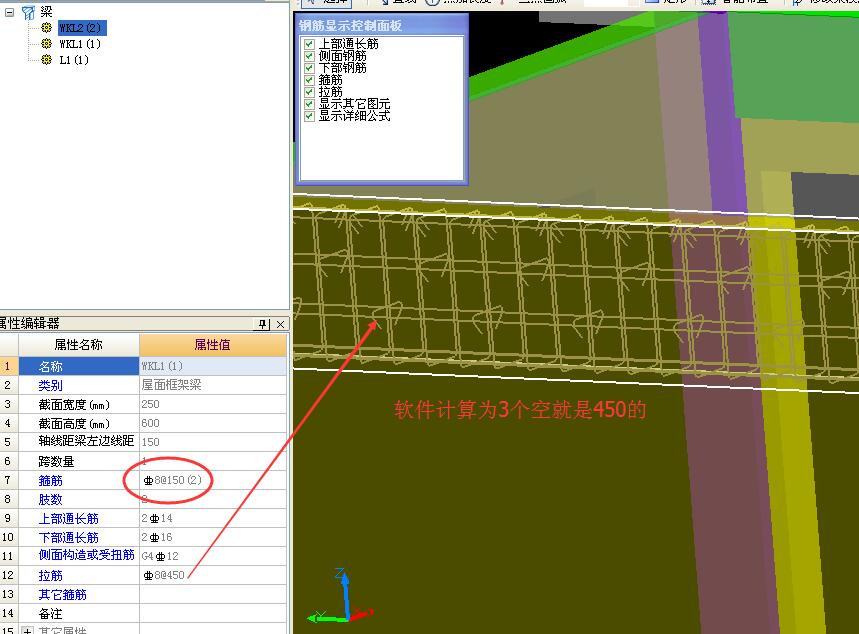Toggle the 拉筋 display checkbox in control panel

coord(309,92)
